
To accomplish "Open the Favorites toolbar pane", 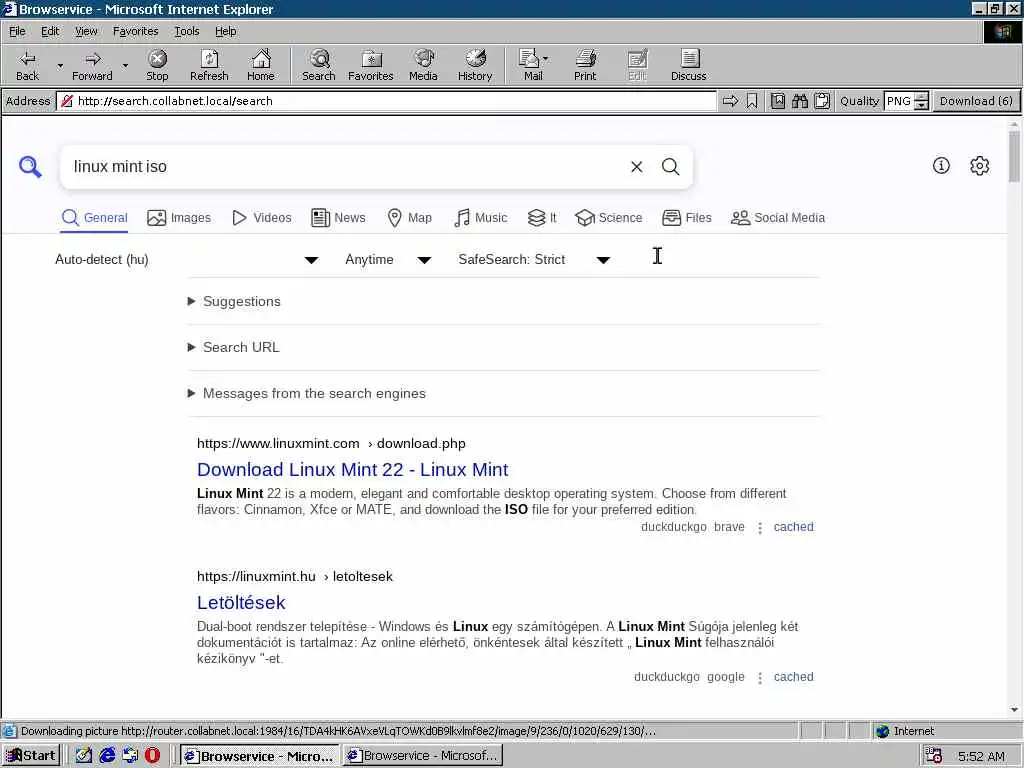I will (x=371, y=65).
